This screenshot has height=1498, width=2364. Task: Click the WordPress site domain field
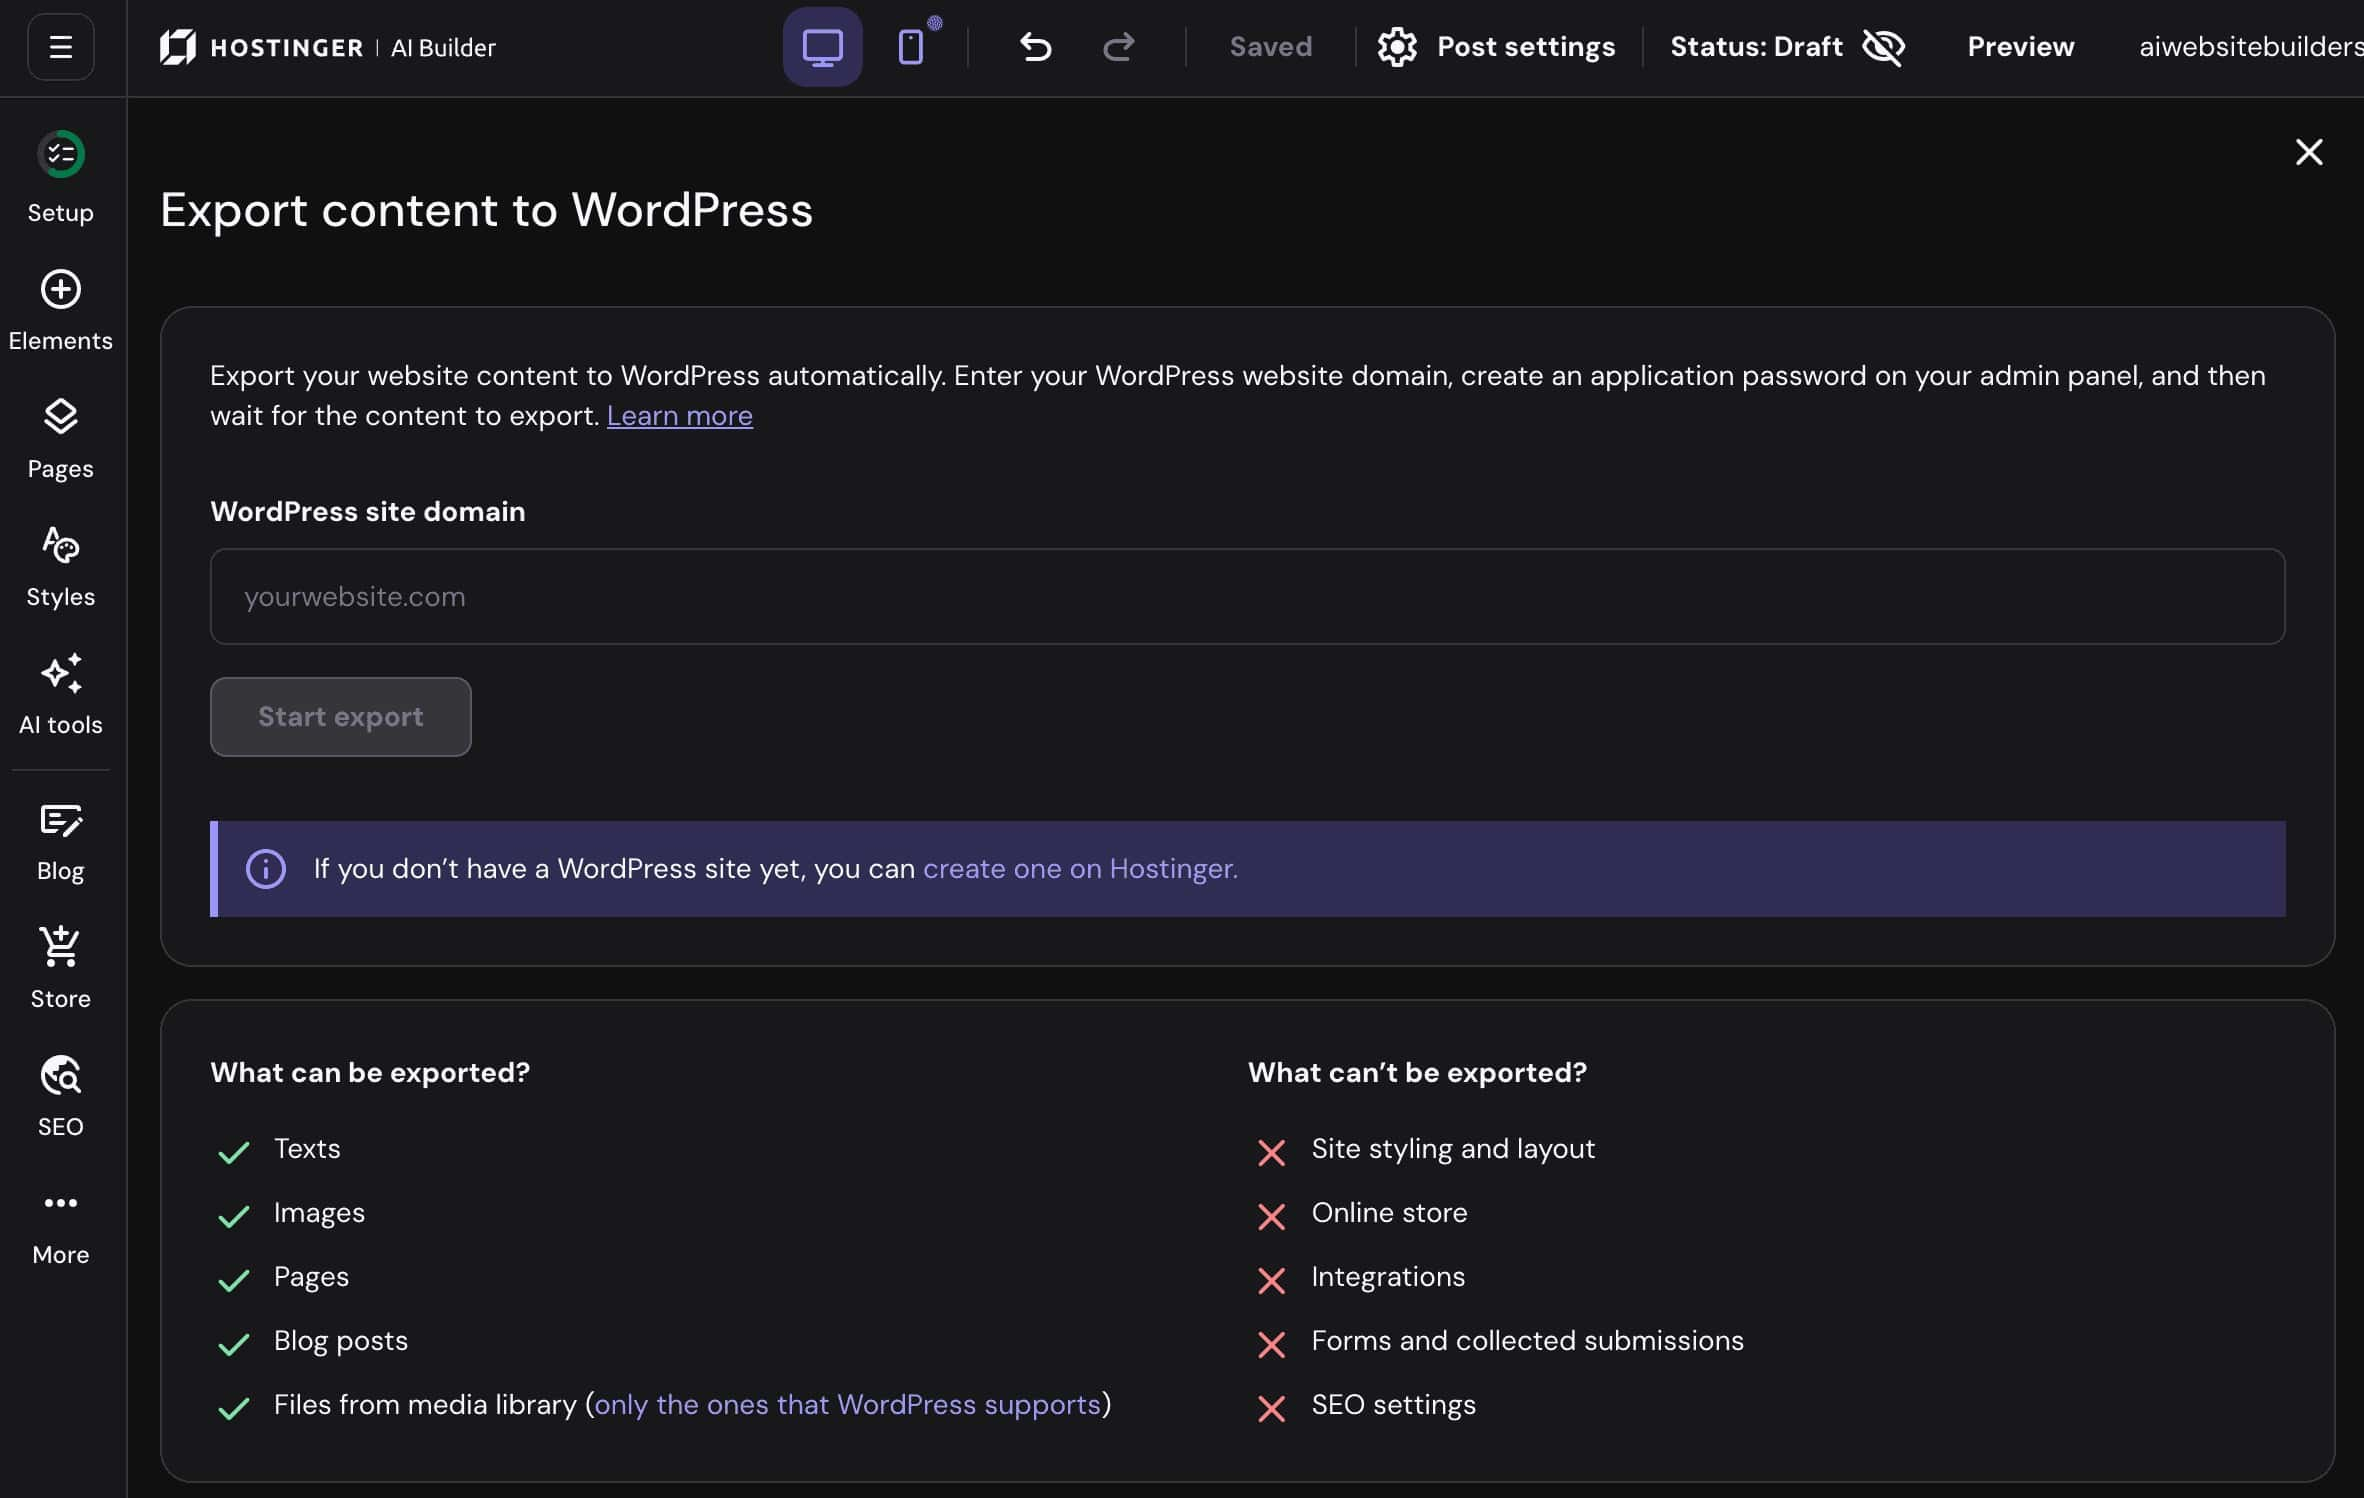[1247, 596]
